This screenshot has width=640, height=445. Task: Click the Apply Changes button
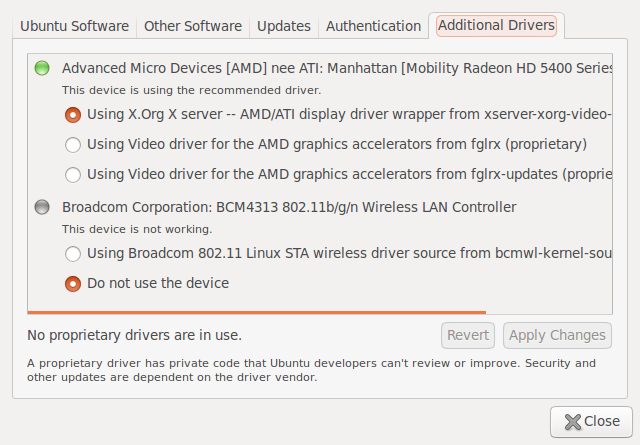click(557, 335)
